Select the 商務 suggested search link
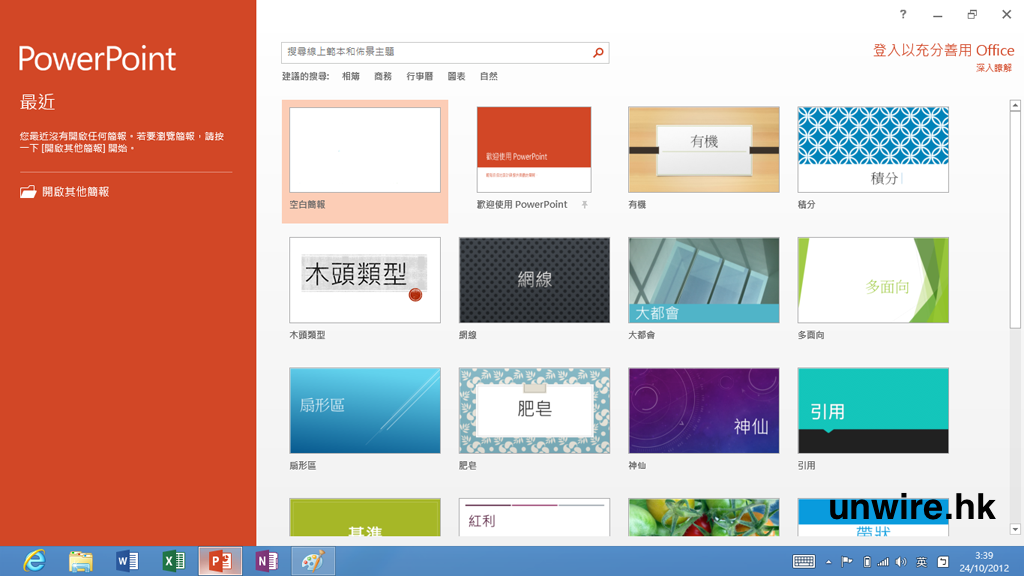Screen dimensions: 1024x576 tap(383, 76)
